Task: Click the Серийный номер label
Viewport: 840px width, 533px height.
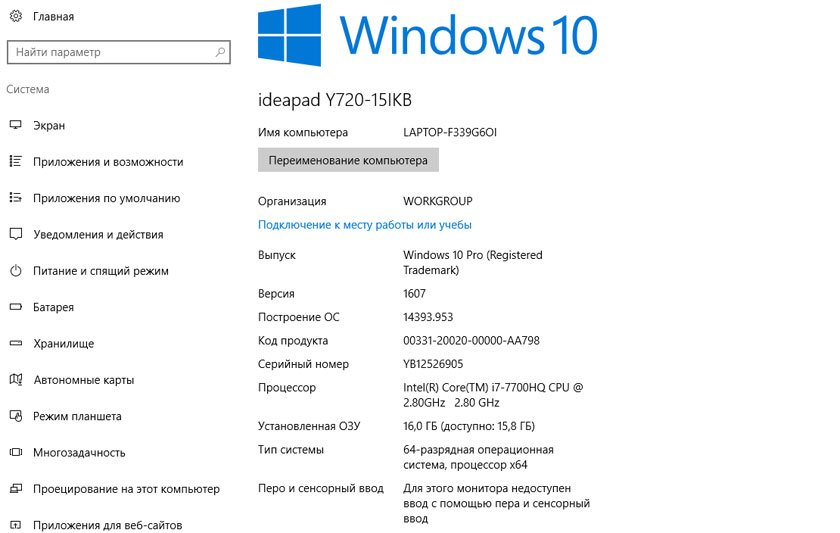Action: click(x=303, y=364)
